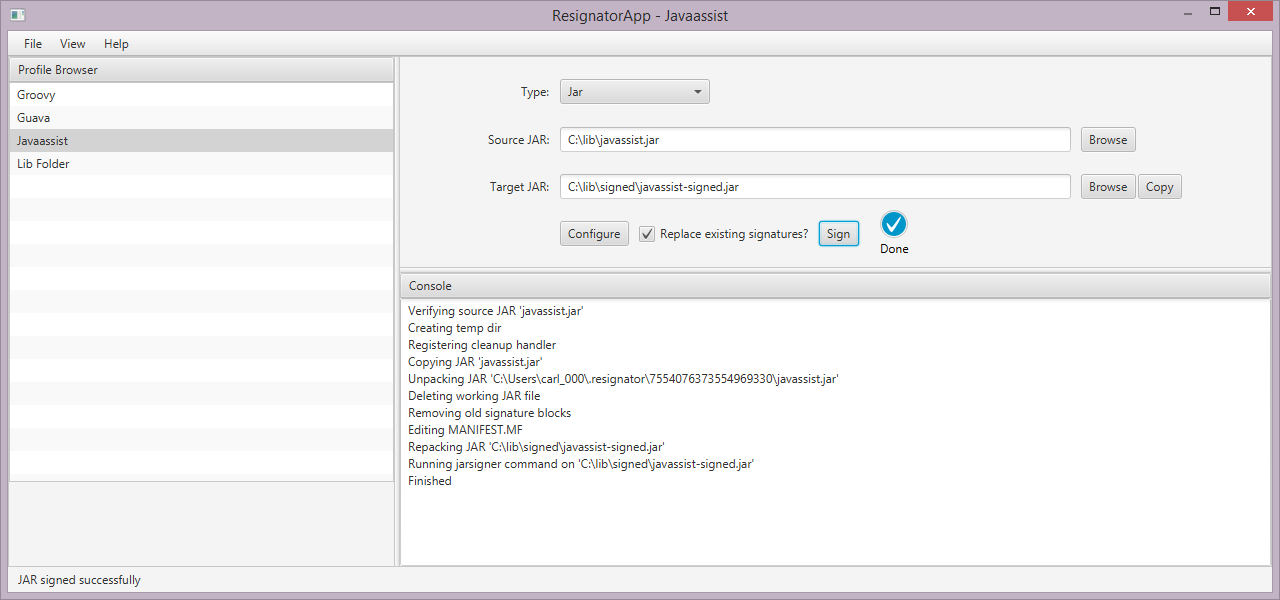Open the Configure settings
Image resolution: width=1280 pixels, height=600 pixels.
[594, 234]
